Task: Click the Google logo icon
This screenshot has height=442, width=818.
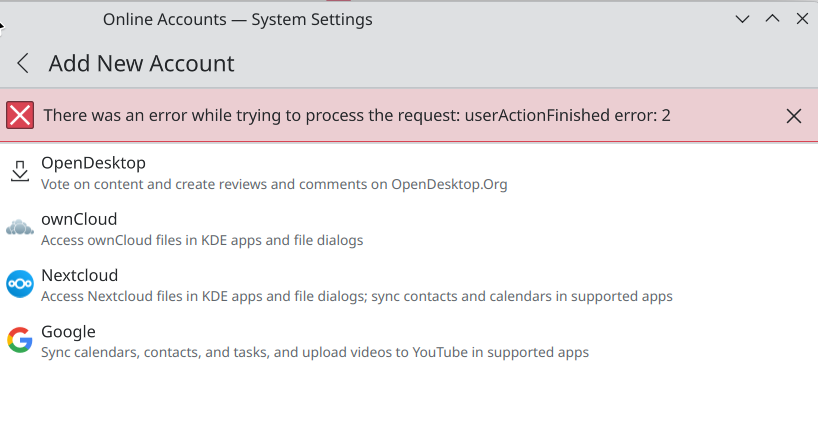Action: click(20, 340)
